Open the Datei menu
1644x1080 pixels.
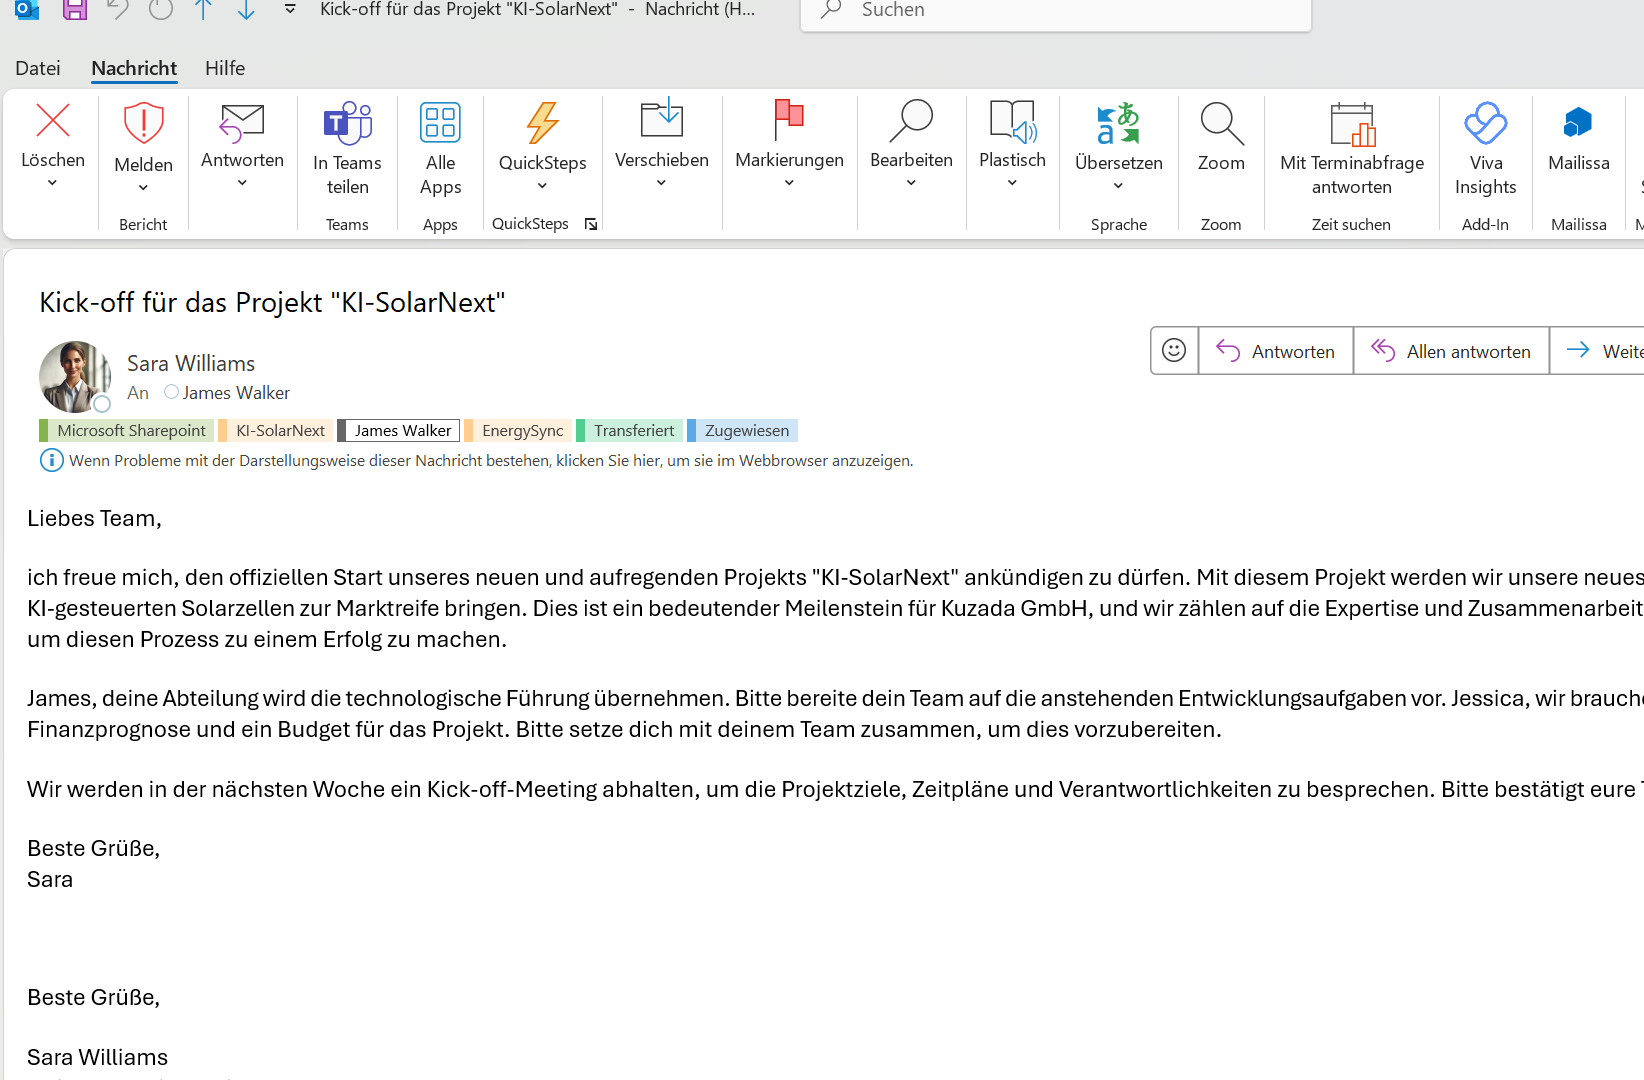coord(38,68)
